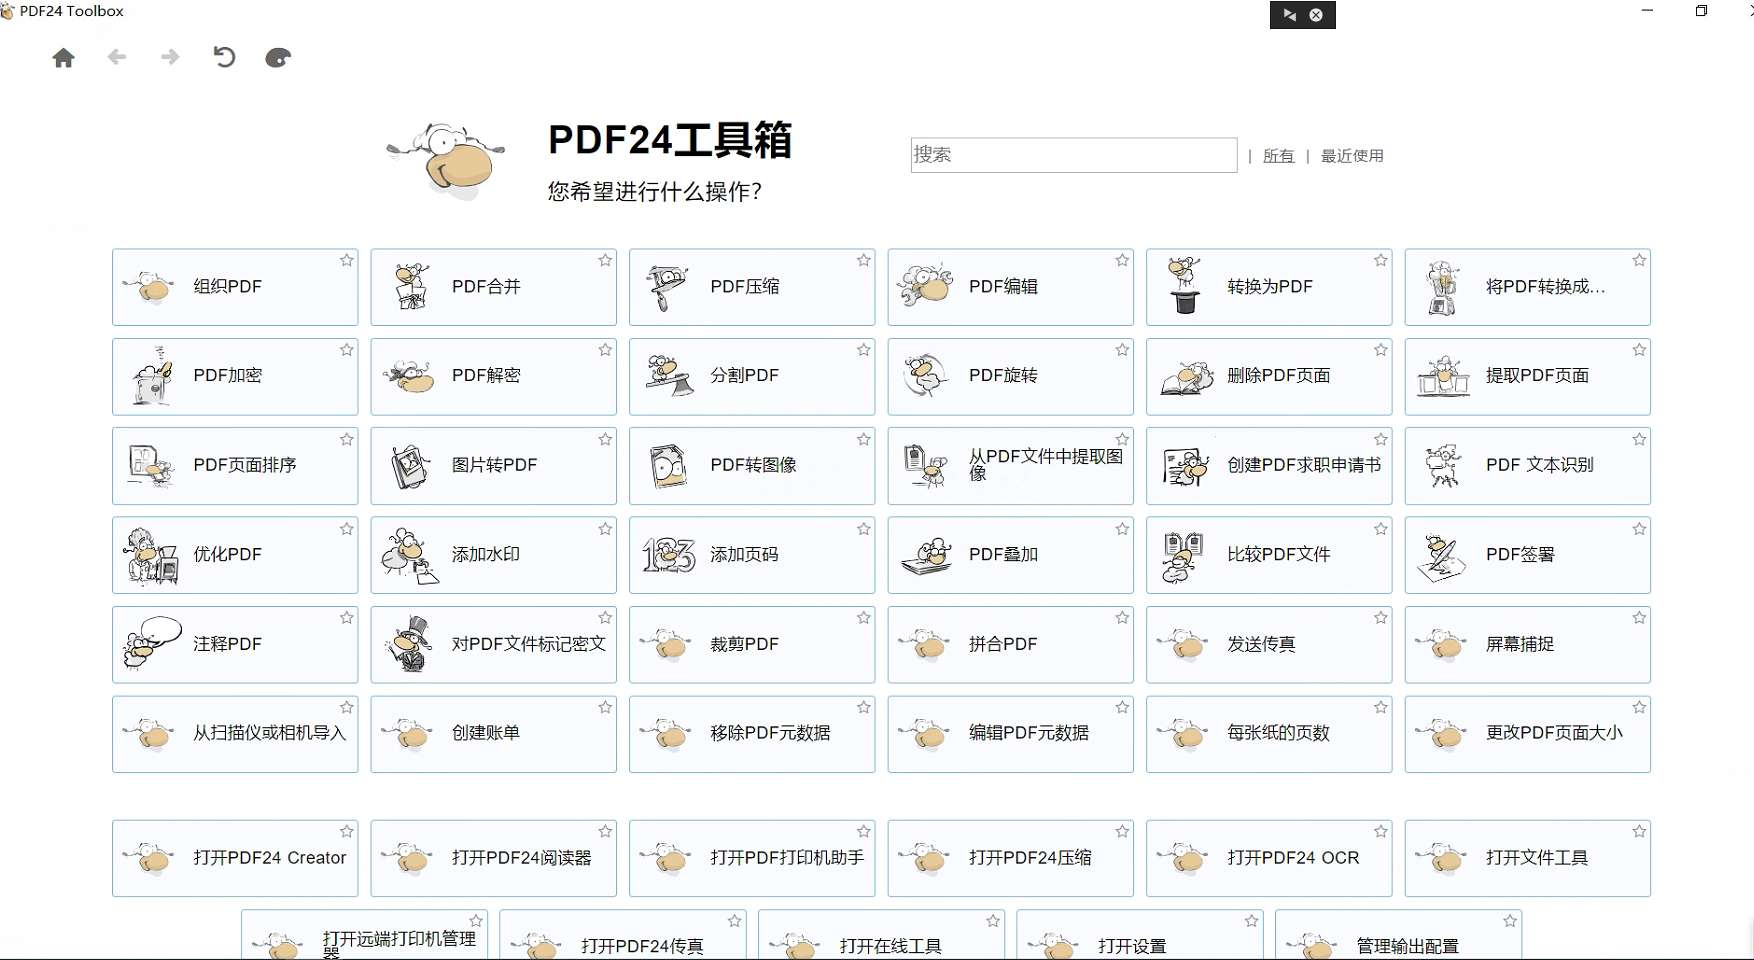Toggle the star on PDF编辑 tile
1754x960 pixels.
(x=1122, y=260)
